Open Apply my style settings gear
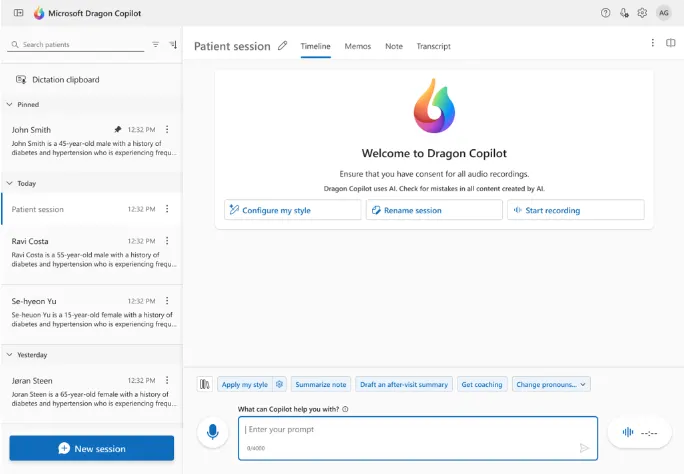Screen dimensions: 684x474 pyautogui.click(x=280, y=384)
